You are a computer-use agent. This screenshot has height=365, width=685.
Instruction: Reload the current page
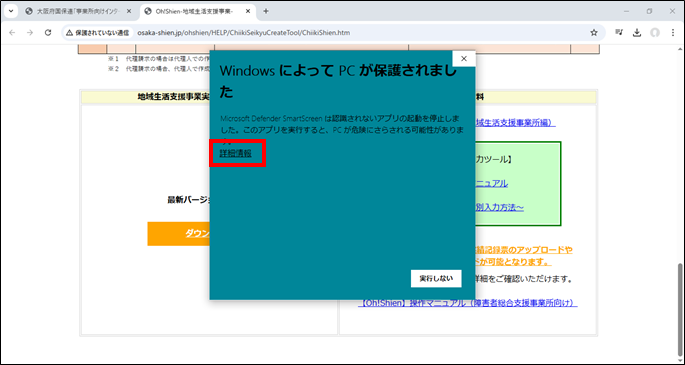pyautogui.click(x=48, y=33)
